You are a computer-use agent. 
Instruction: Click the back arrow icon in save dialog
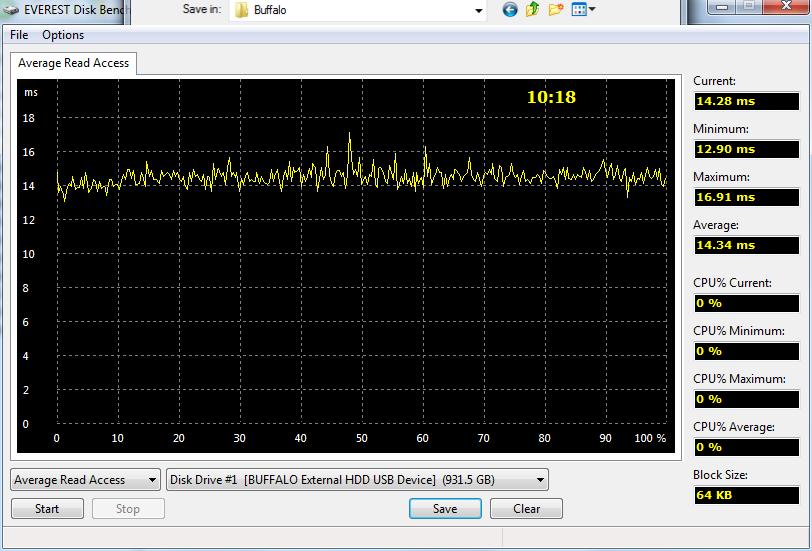click(x=510, y=10)
